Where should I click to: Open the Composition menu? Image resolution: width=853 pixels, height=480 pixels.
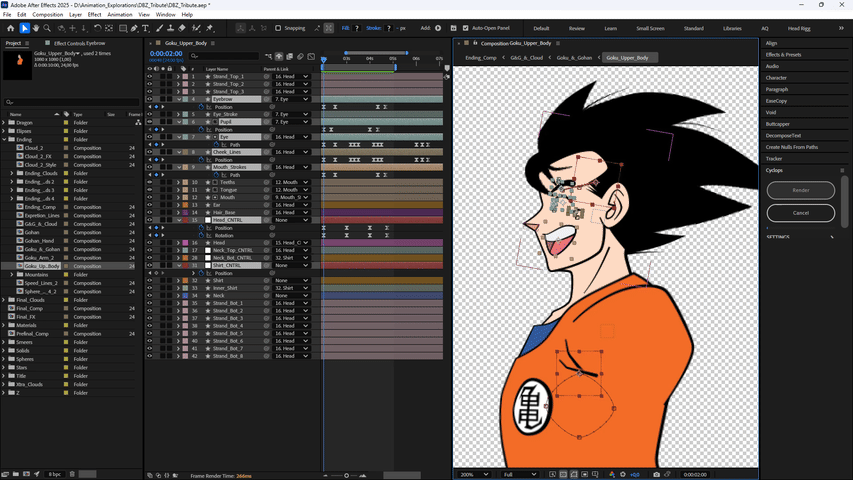(47, 15)
